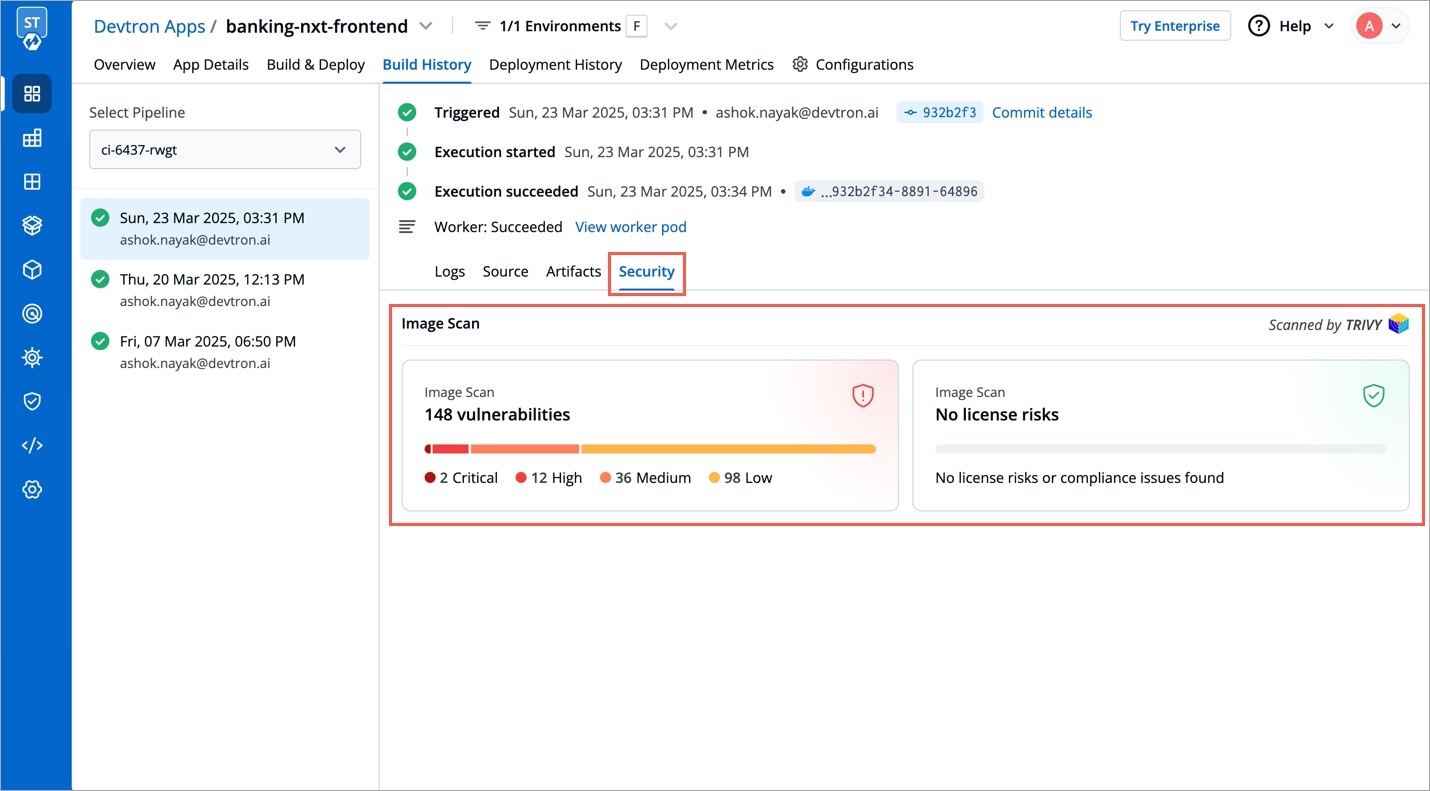Viewport: 1430px width, 791px height.
Task: Open the stacked layers chart store icon
Action: point(32,226)
